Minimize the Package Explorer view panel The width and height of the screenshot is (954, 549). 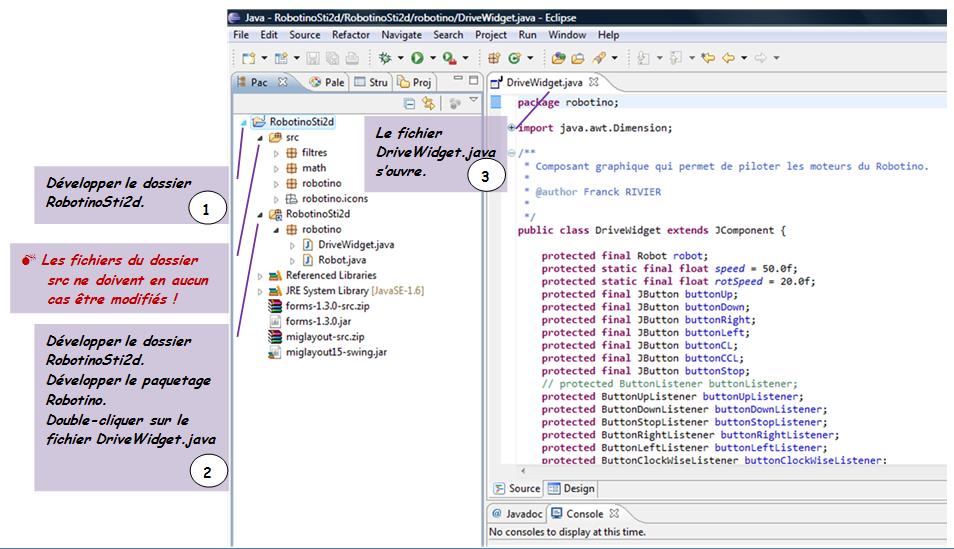pyautogui.click(x=457, y=80)
